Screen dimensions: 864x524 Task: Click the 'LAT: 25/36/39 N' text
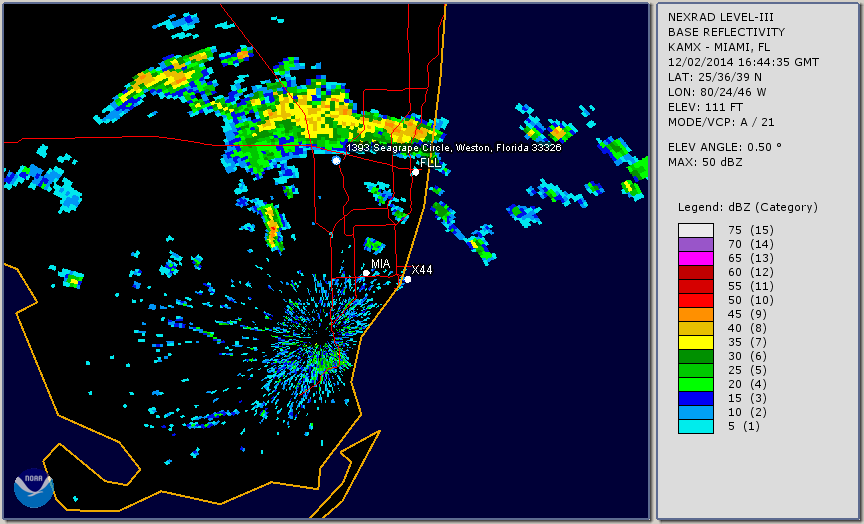coord(715,77)
